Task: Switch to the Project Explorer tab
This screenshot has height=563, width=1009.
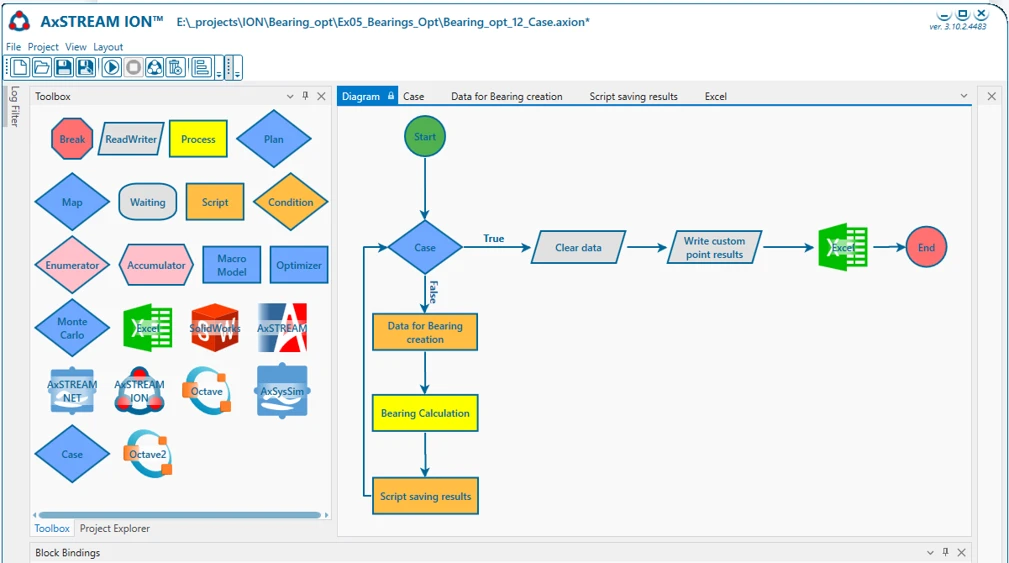Action: tap(115, 528)
